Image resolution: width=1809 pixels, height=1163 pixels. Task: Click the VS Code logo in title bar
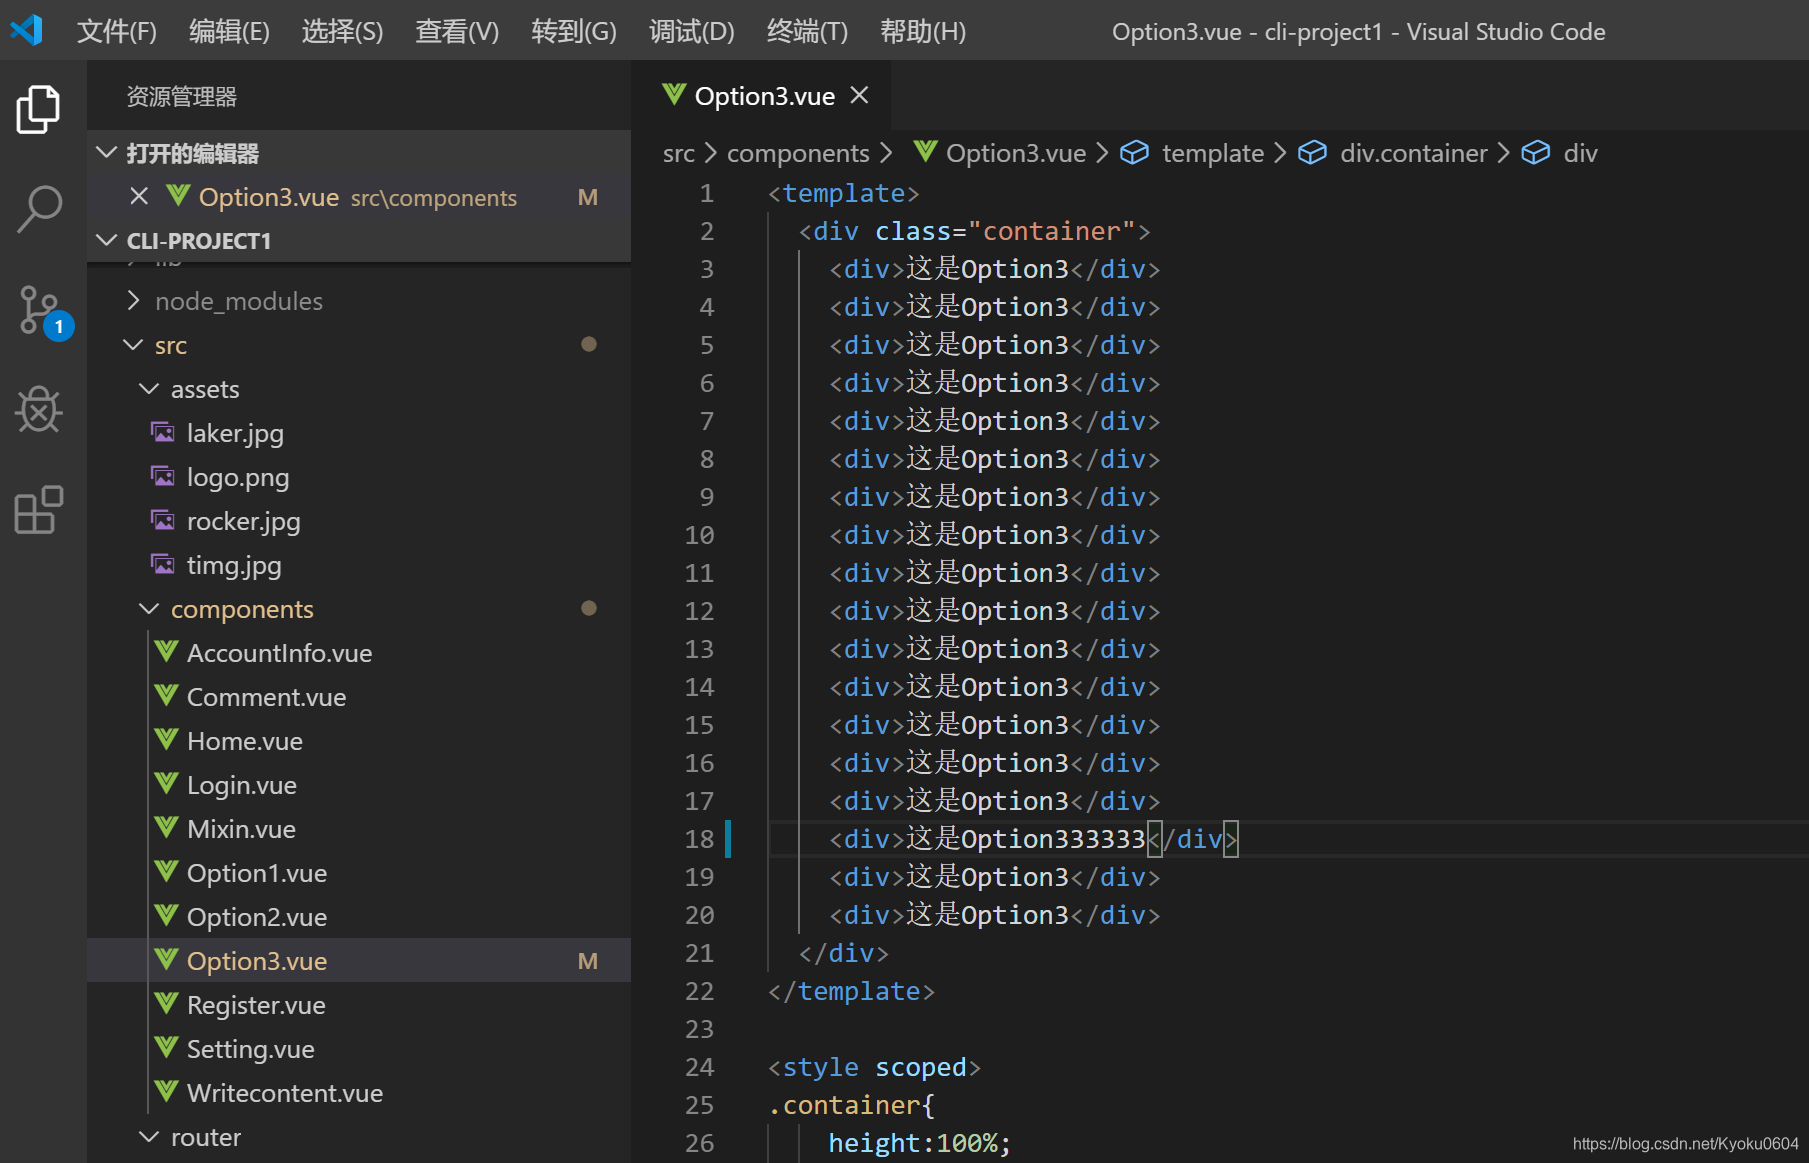27,30
